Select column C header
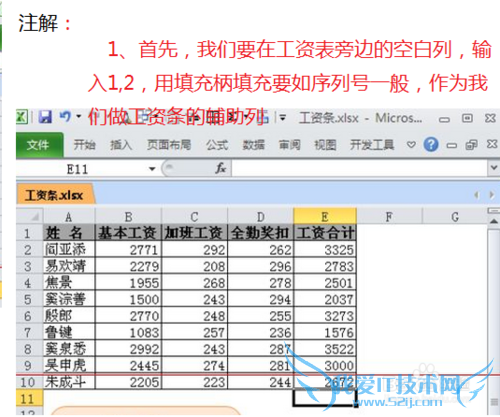 point(194,217)
